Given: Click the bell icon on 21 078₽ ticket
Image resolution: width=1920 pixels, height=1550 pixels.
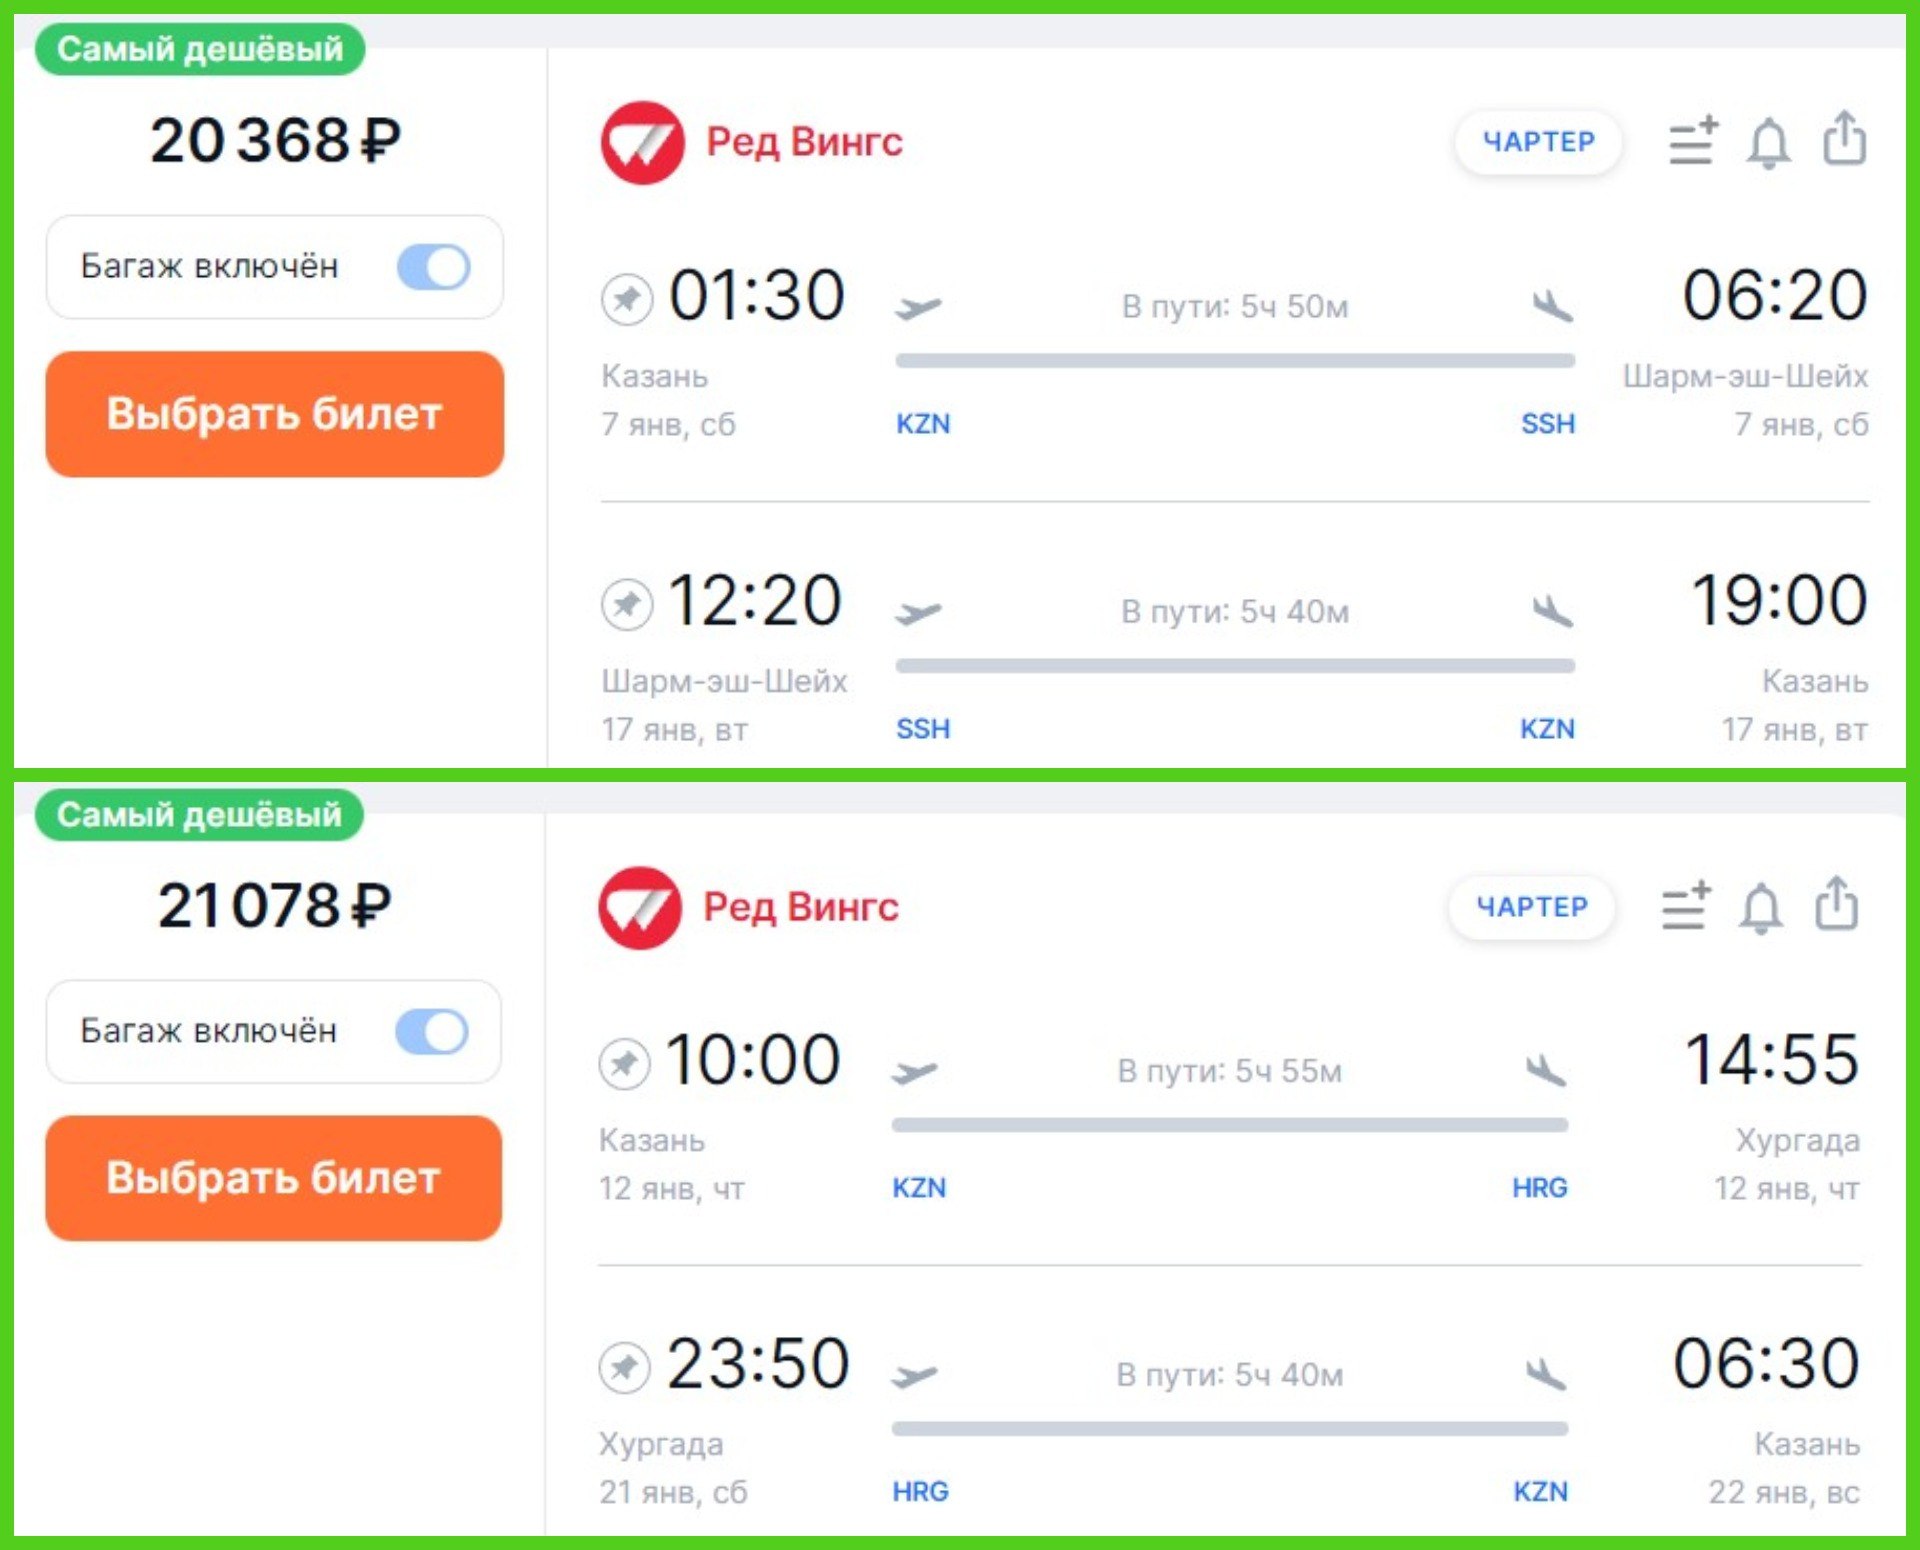Looking at the screenshot, I should pos(1760,908).
